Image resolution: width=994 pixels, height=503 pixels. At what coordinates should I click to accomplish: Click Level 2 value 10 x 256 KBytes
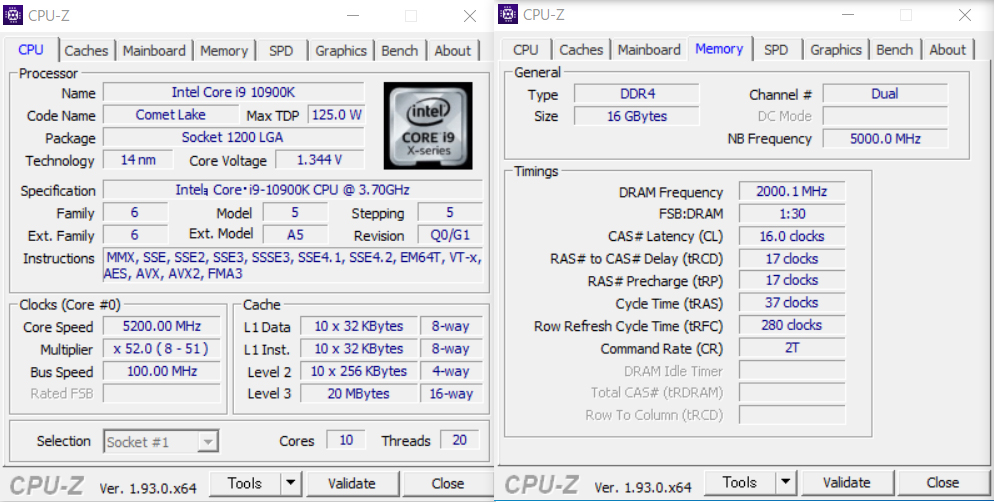coord(359,371)
